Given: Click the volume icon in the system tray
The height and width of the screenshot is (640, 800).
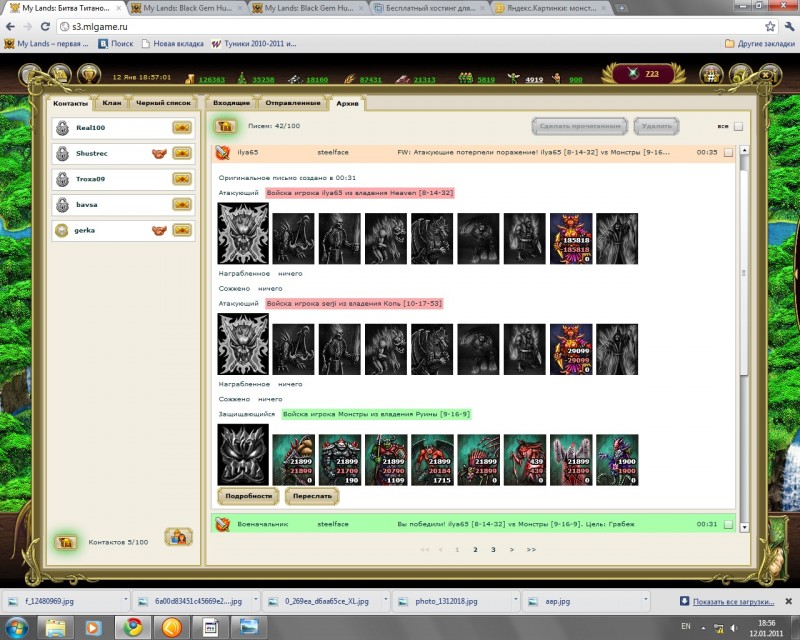Looking at the screenshot, I should coord(734,627).
